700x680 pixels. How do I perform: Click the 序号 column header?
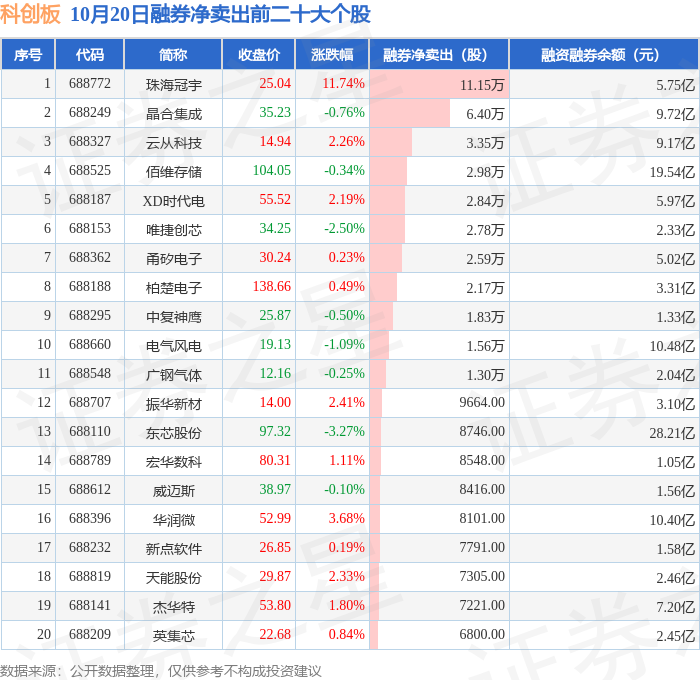28,54
